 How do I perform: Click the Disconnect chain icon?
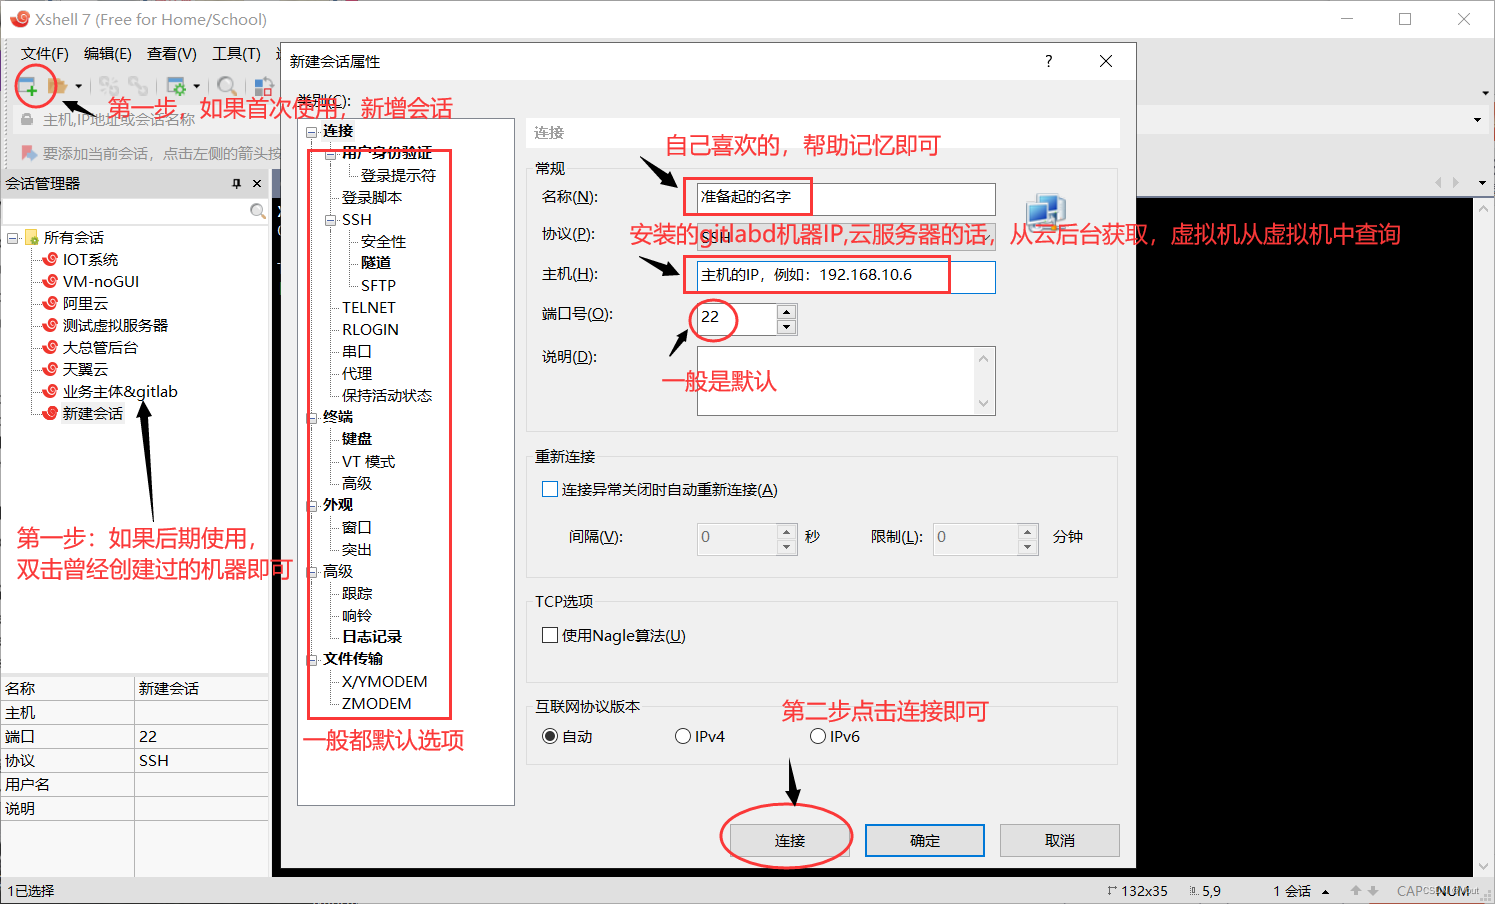tap(138, 86)
